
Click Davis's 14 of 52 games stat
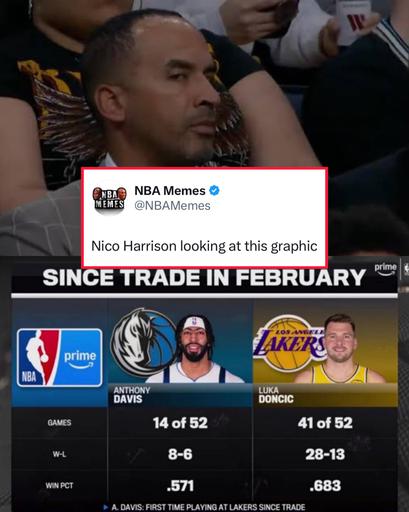[180, 423]
